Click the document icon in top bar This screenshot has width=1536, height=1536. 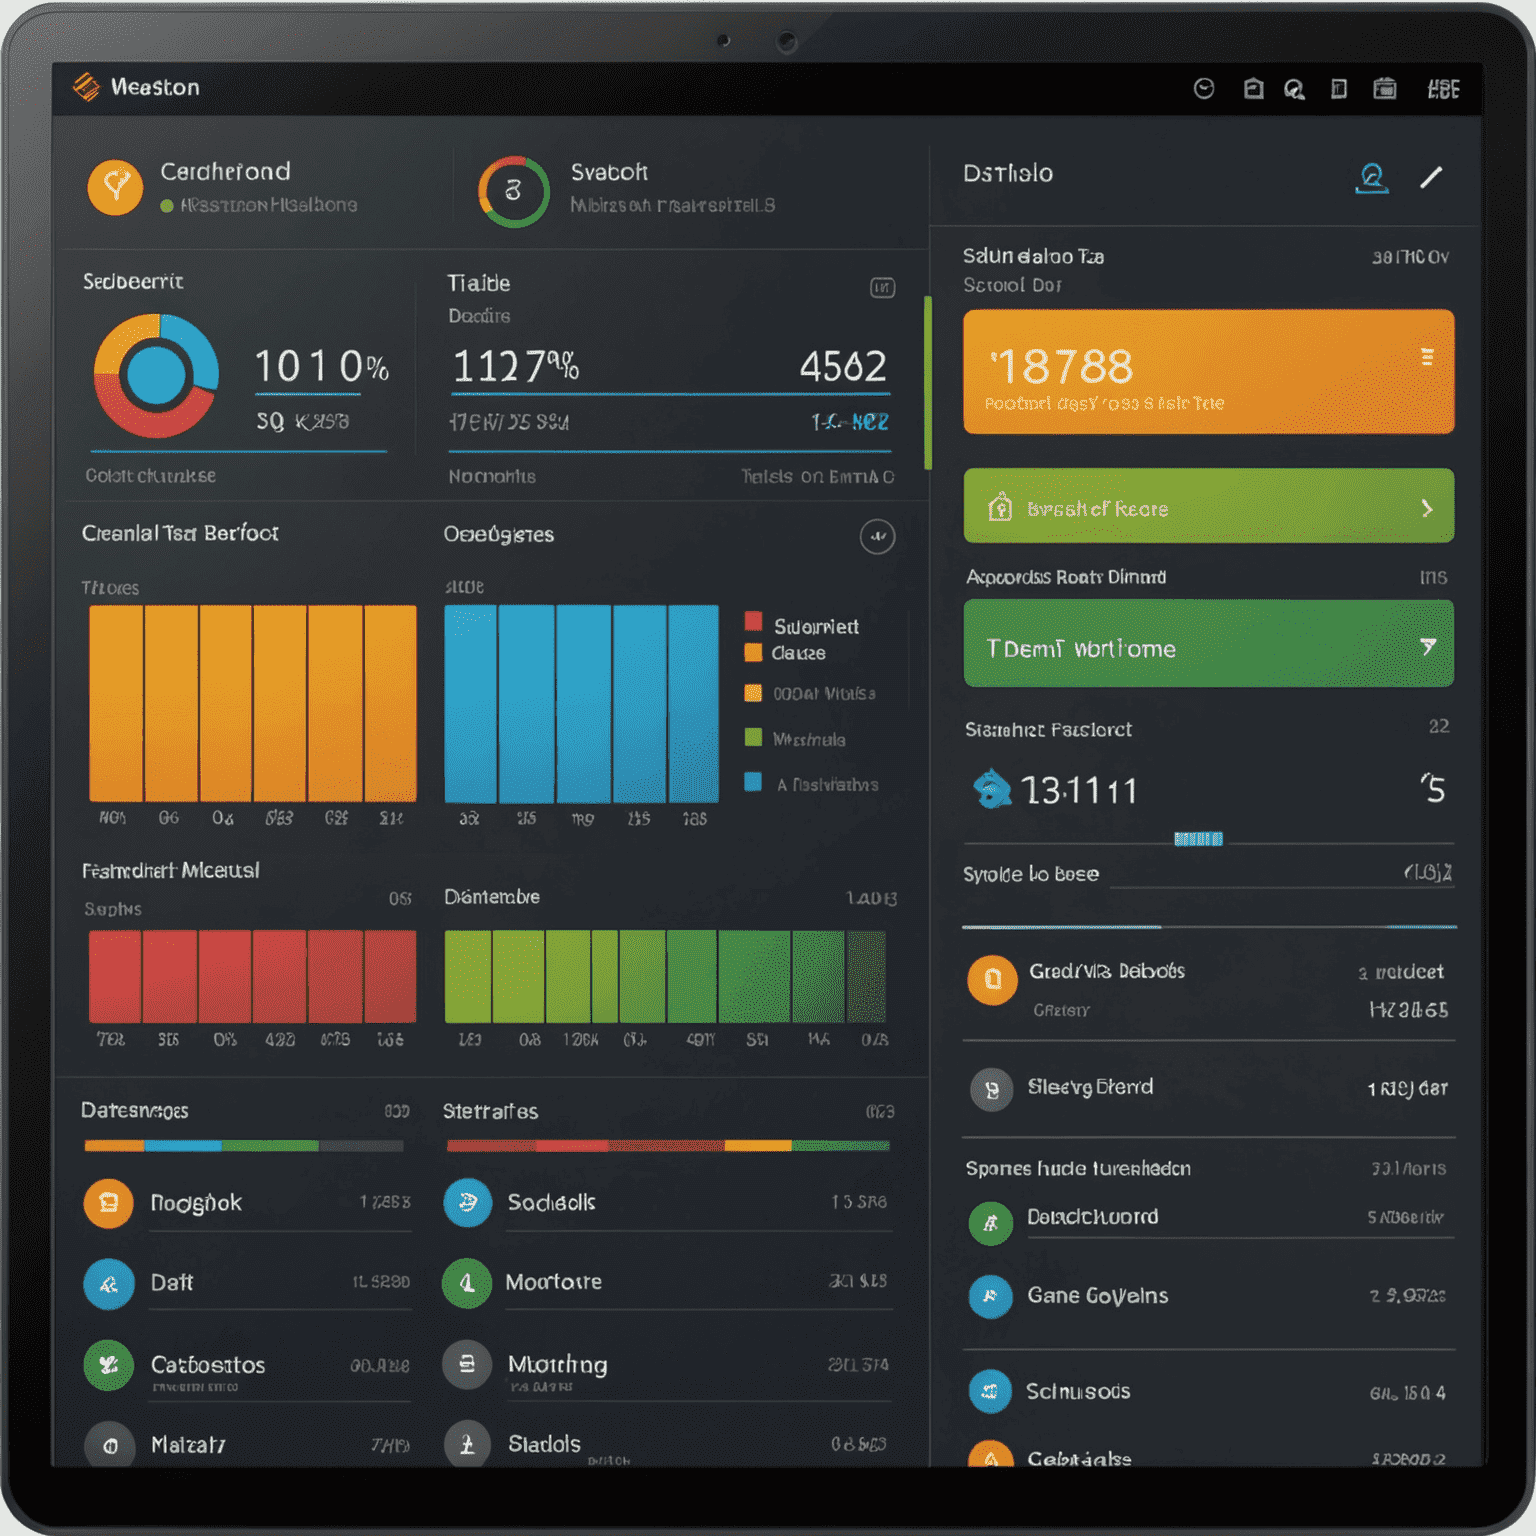pos(1339,89)
